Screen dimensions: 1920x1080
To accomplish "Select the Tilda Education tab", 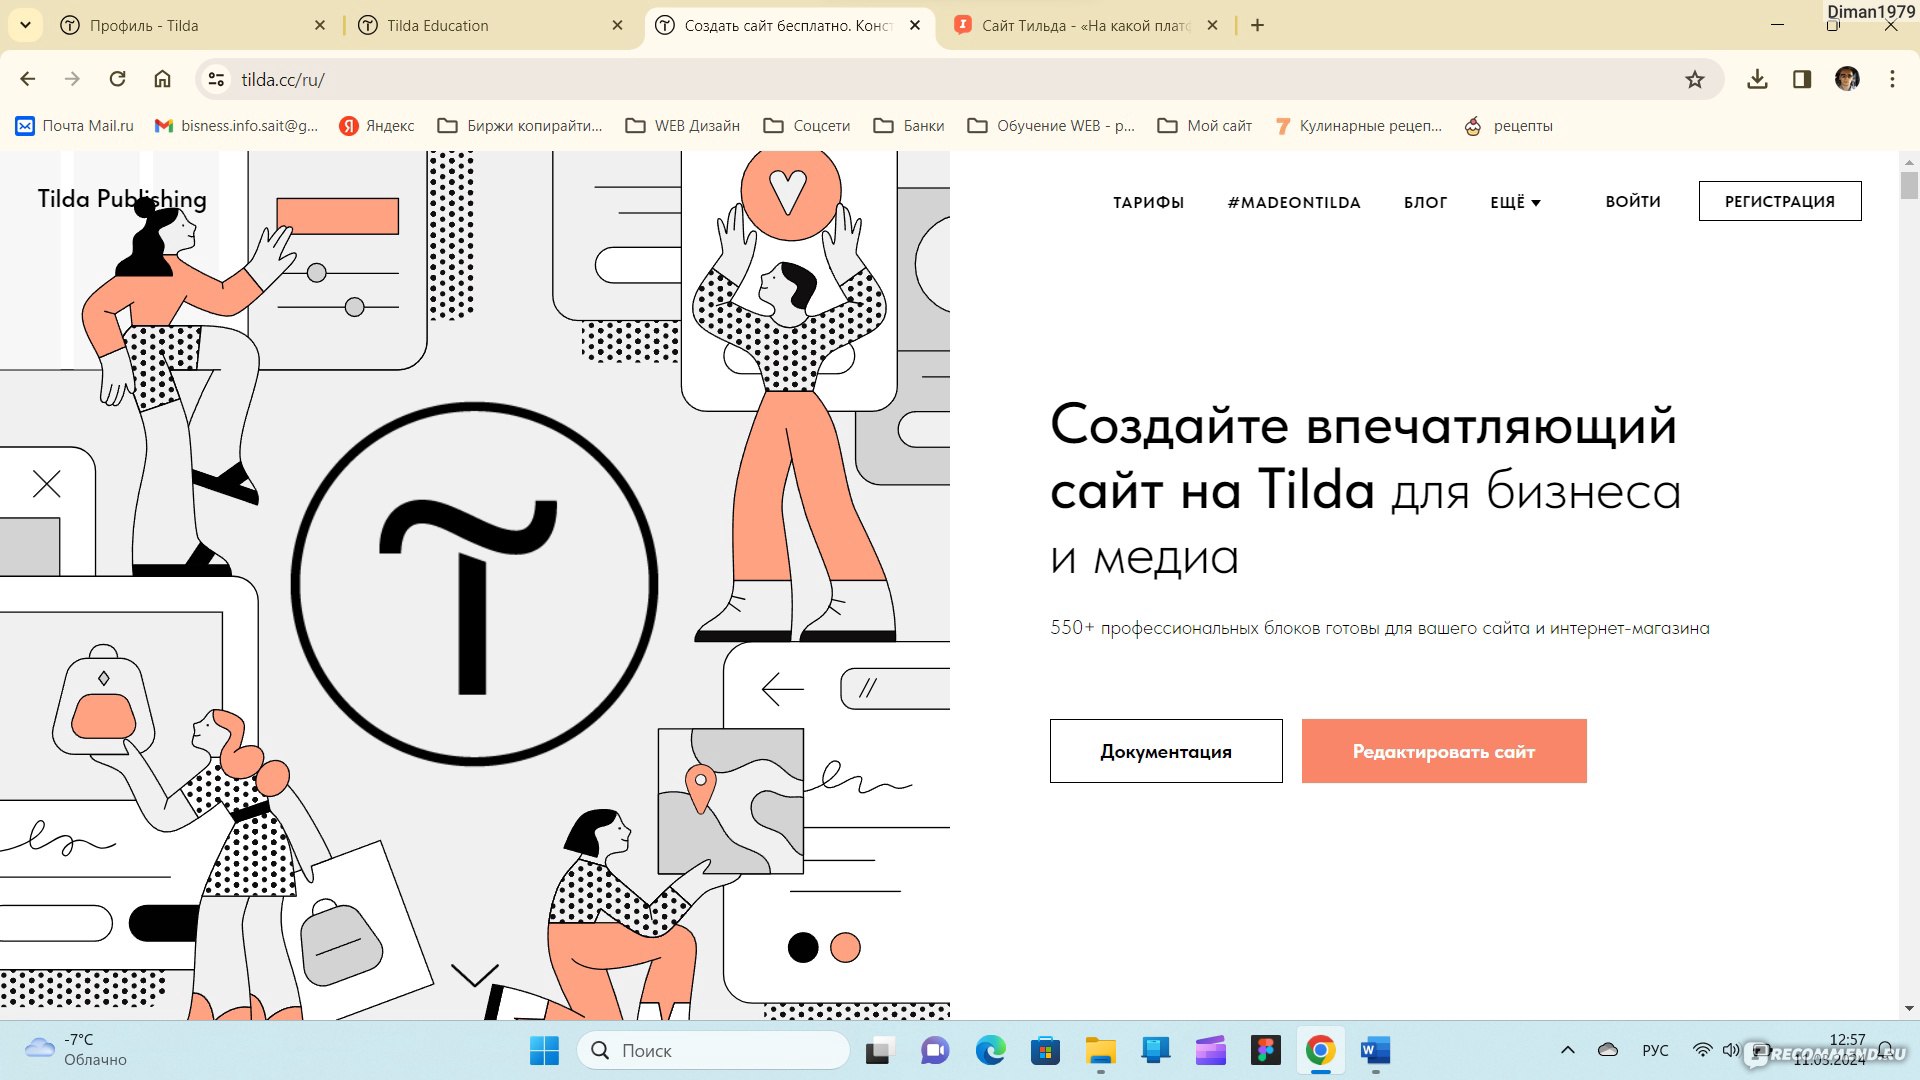I will 488,25.
